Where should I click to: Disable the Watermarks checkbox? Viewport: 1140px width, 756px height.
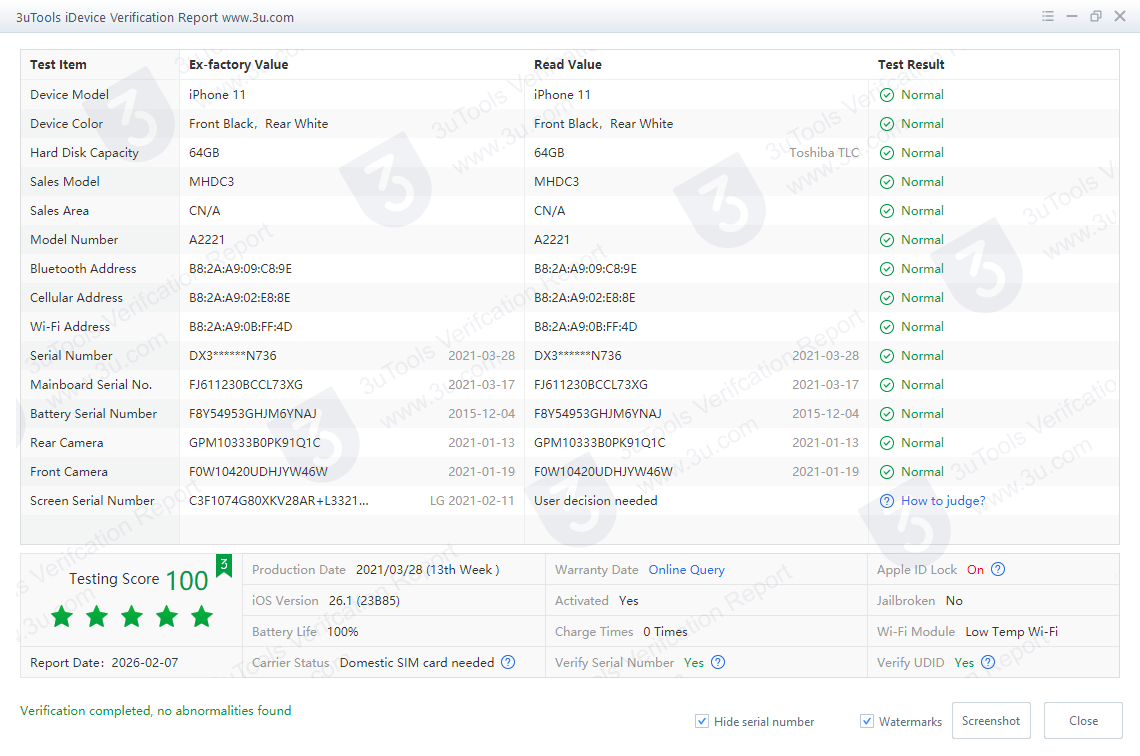coord(867,721)
